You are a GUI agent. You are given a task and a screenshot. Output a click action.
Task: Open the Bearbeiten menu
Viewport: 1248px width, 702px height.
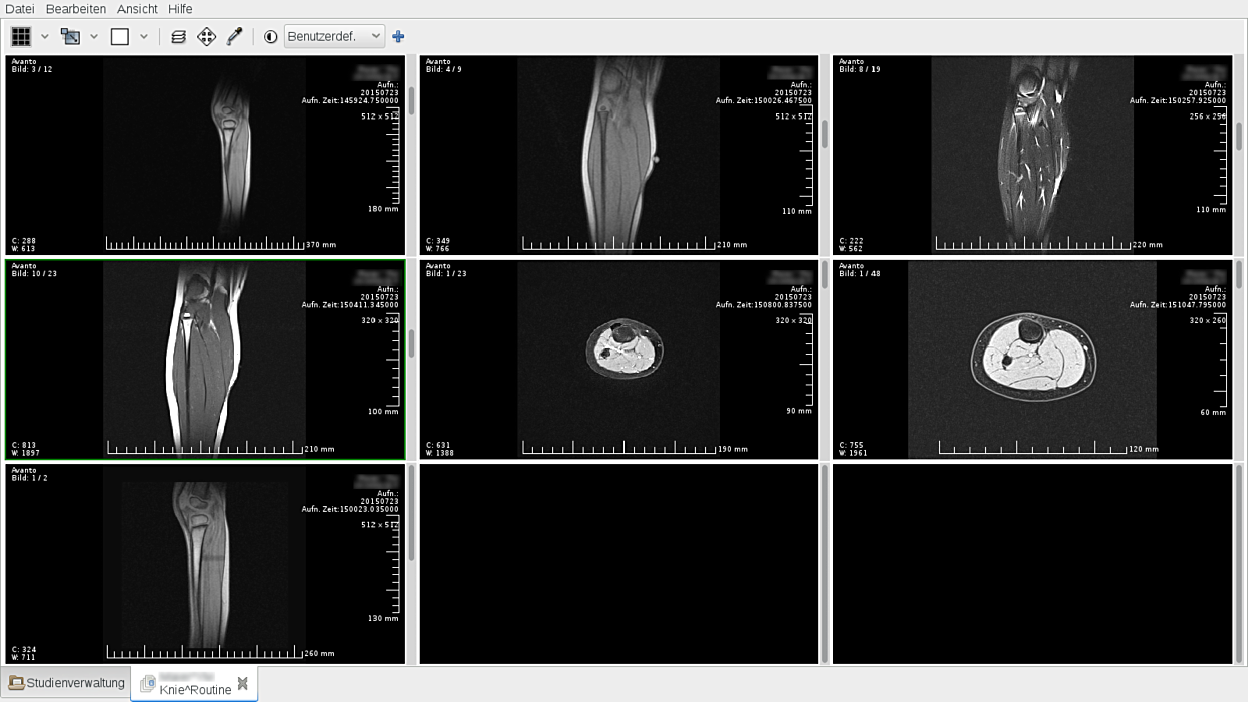[76, 9]
